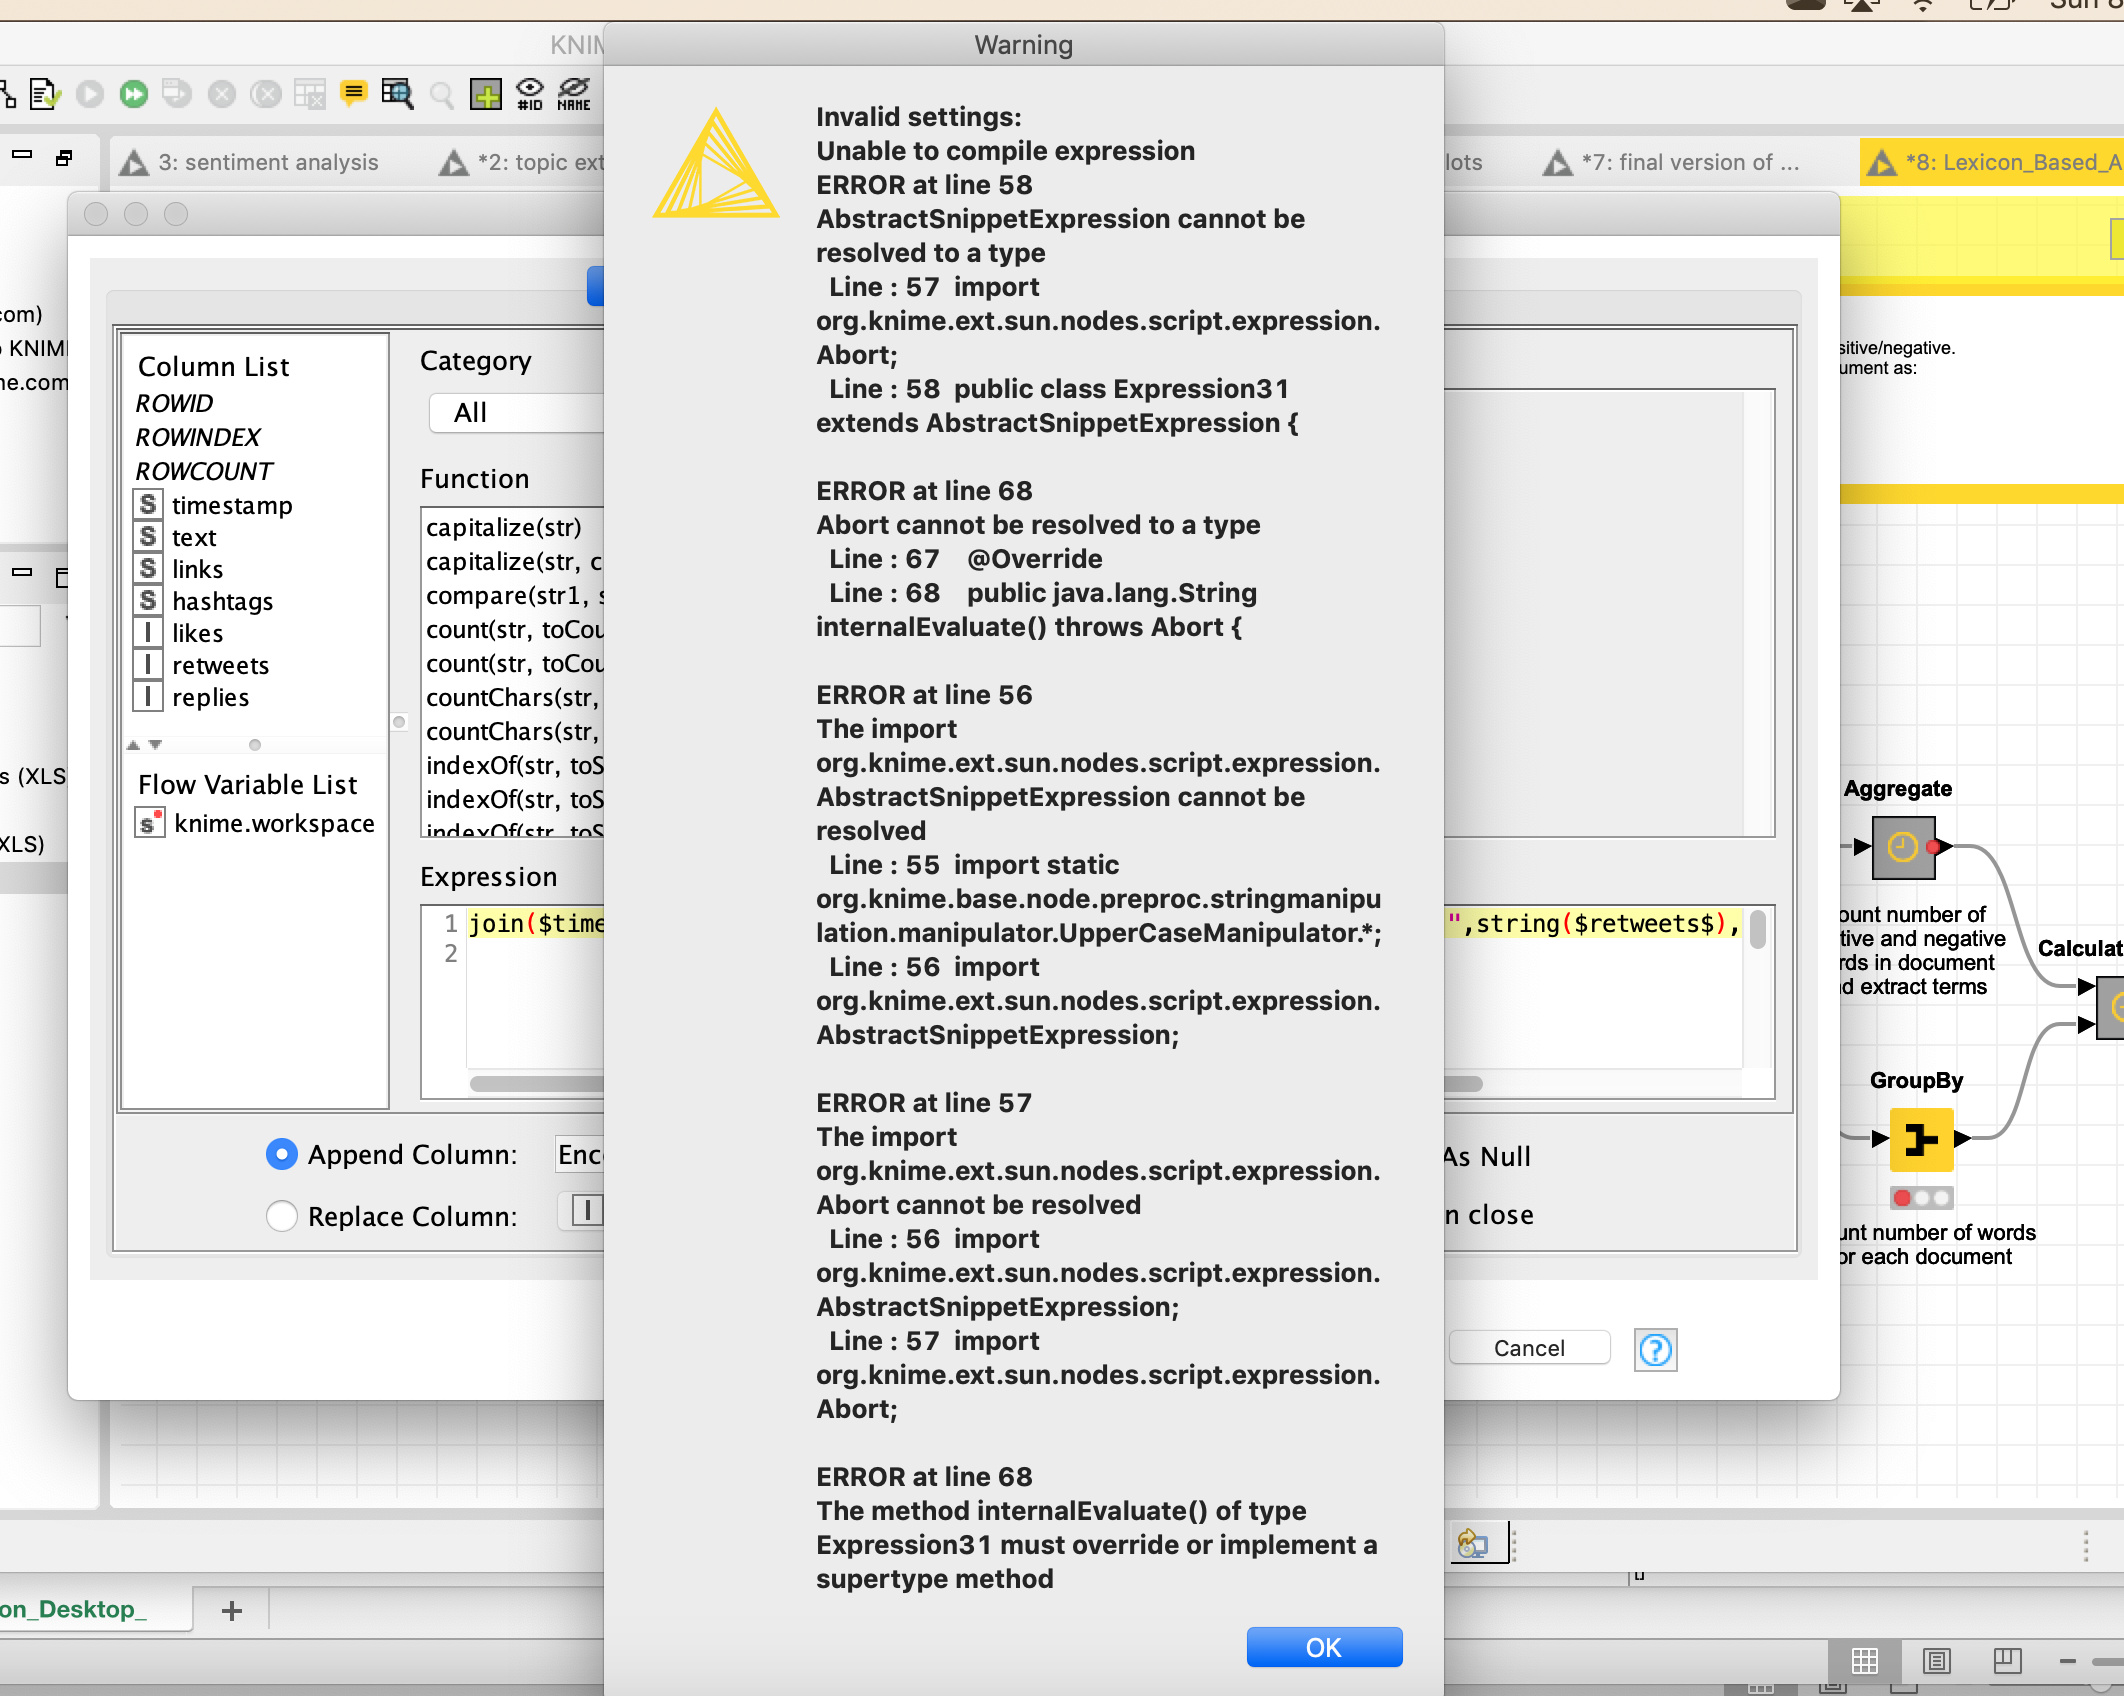Switch to the page break preview icon
Screen dimensions: 2124x1696
2007,1661
